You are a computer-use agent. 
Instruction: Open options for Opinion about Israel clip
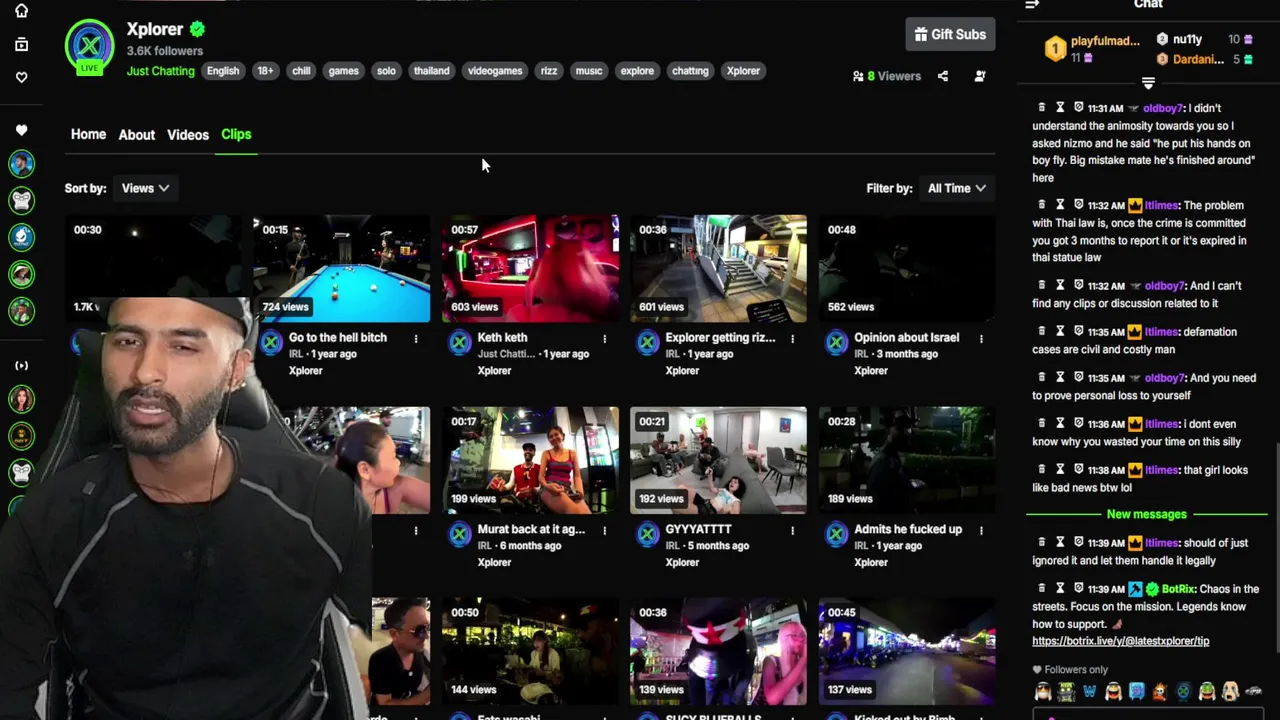981,338
